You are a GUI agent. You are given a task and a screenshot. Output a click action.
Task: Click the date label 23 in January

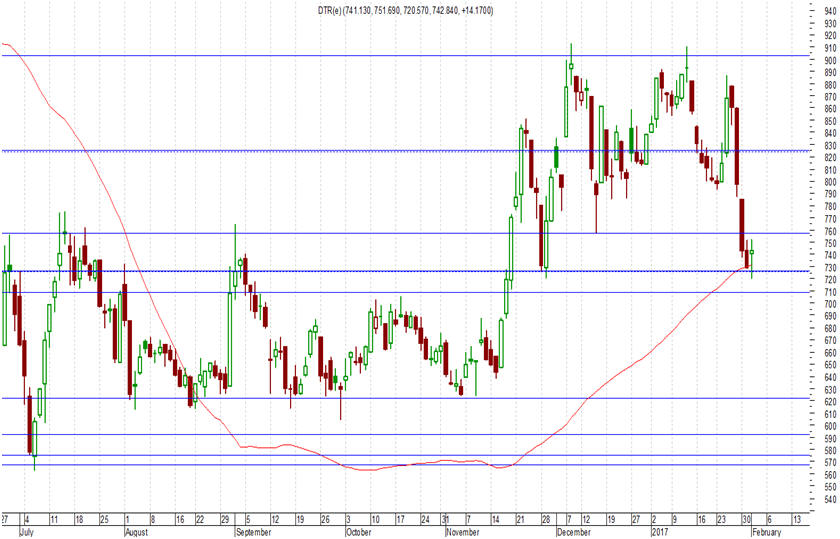pos(722,519)
